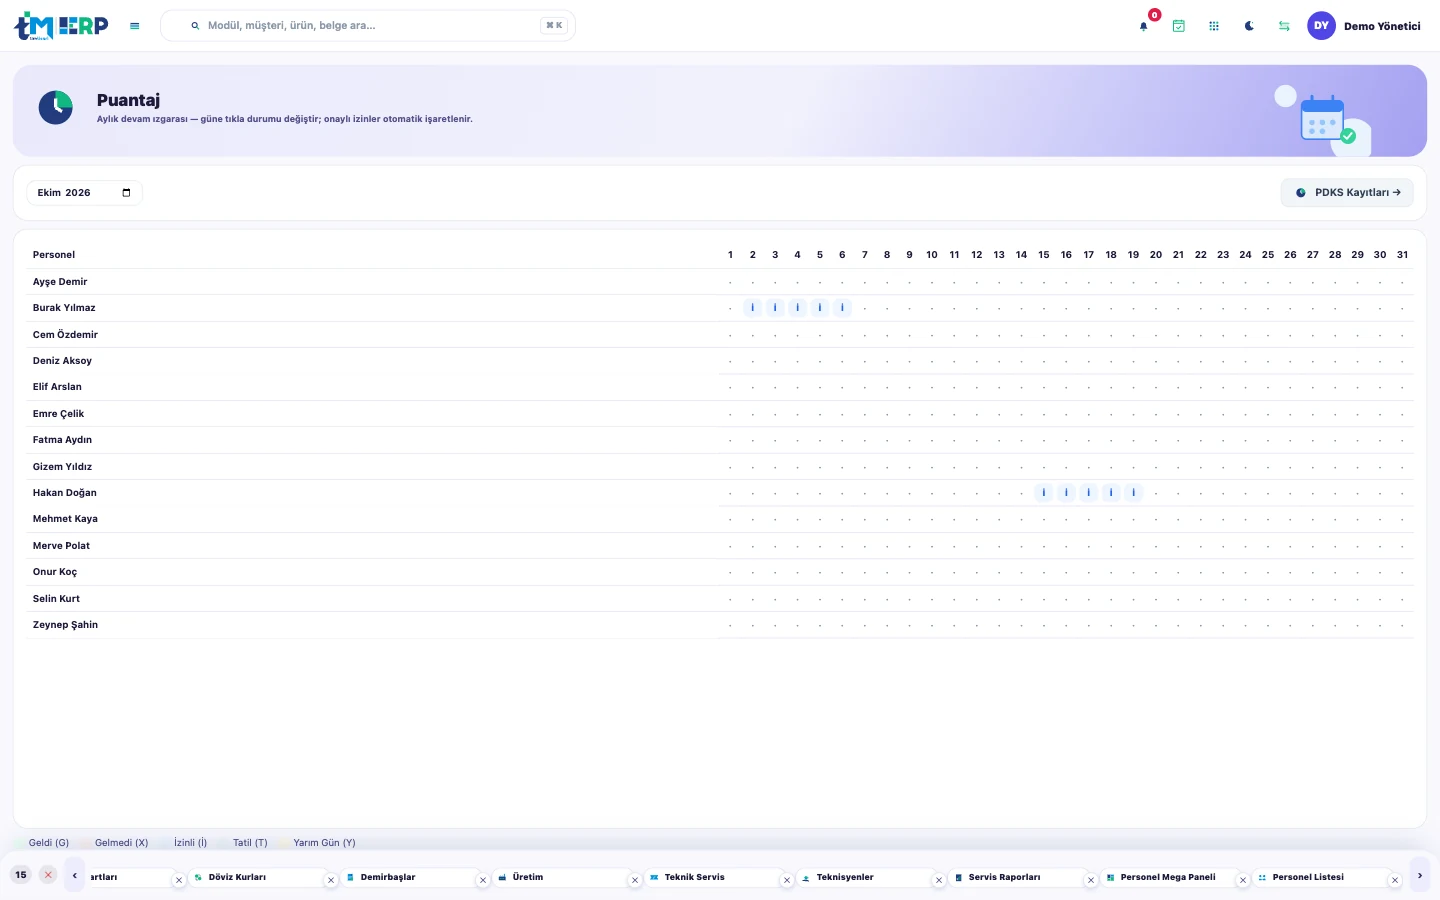Open the DY user avatar menu
This screenshot has height=900, width=1440.
1322,26
